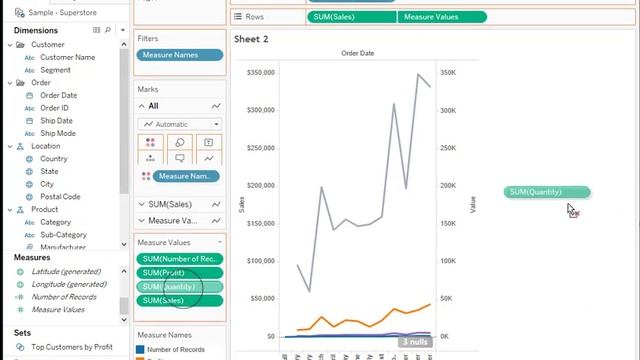Open the Label marks button
The image size is (640, 360).
coord(209,142)
